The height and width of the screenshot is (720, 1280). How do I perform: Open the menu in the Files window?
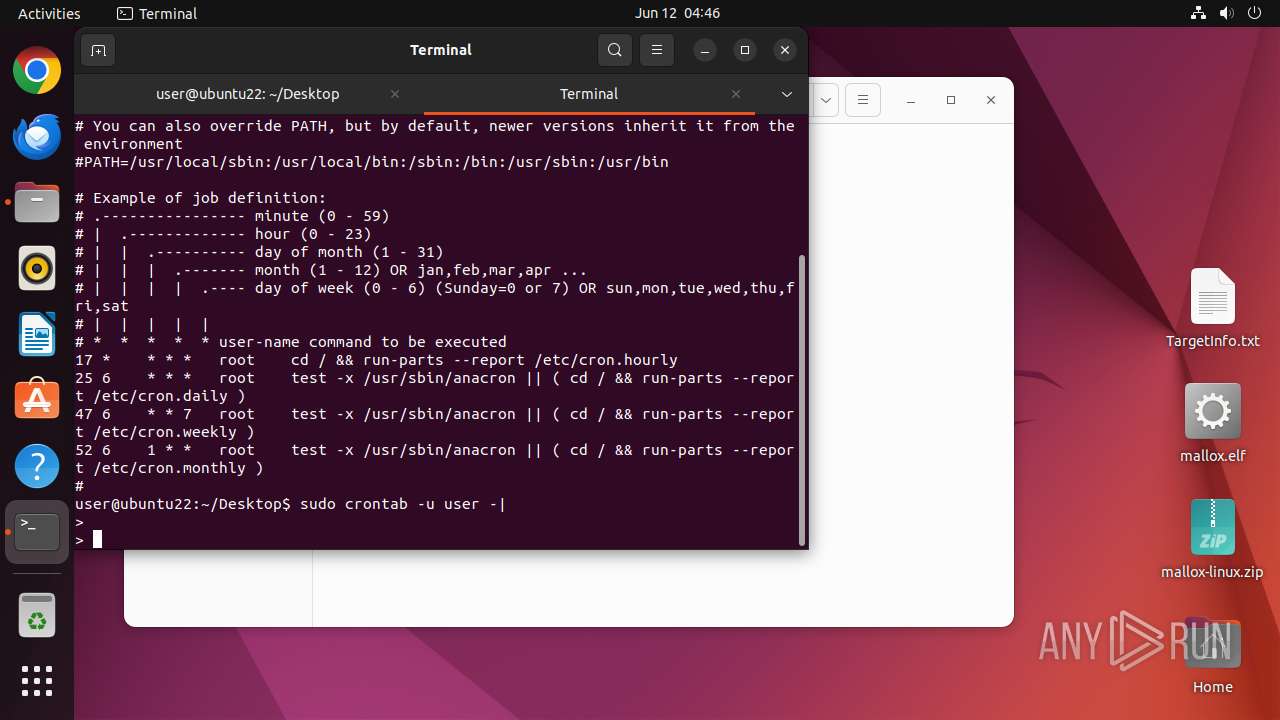click(x=862, y=100)
